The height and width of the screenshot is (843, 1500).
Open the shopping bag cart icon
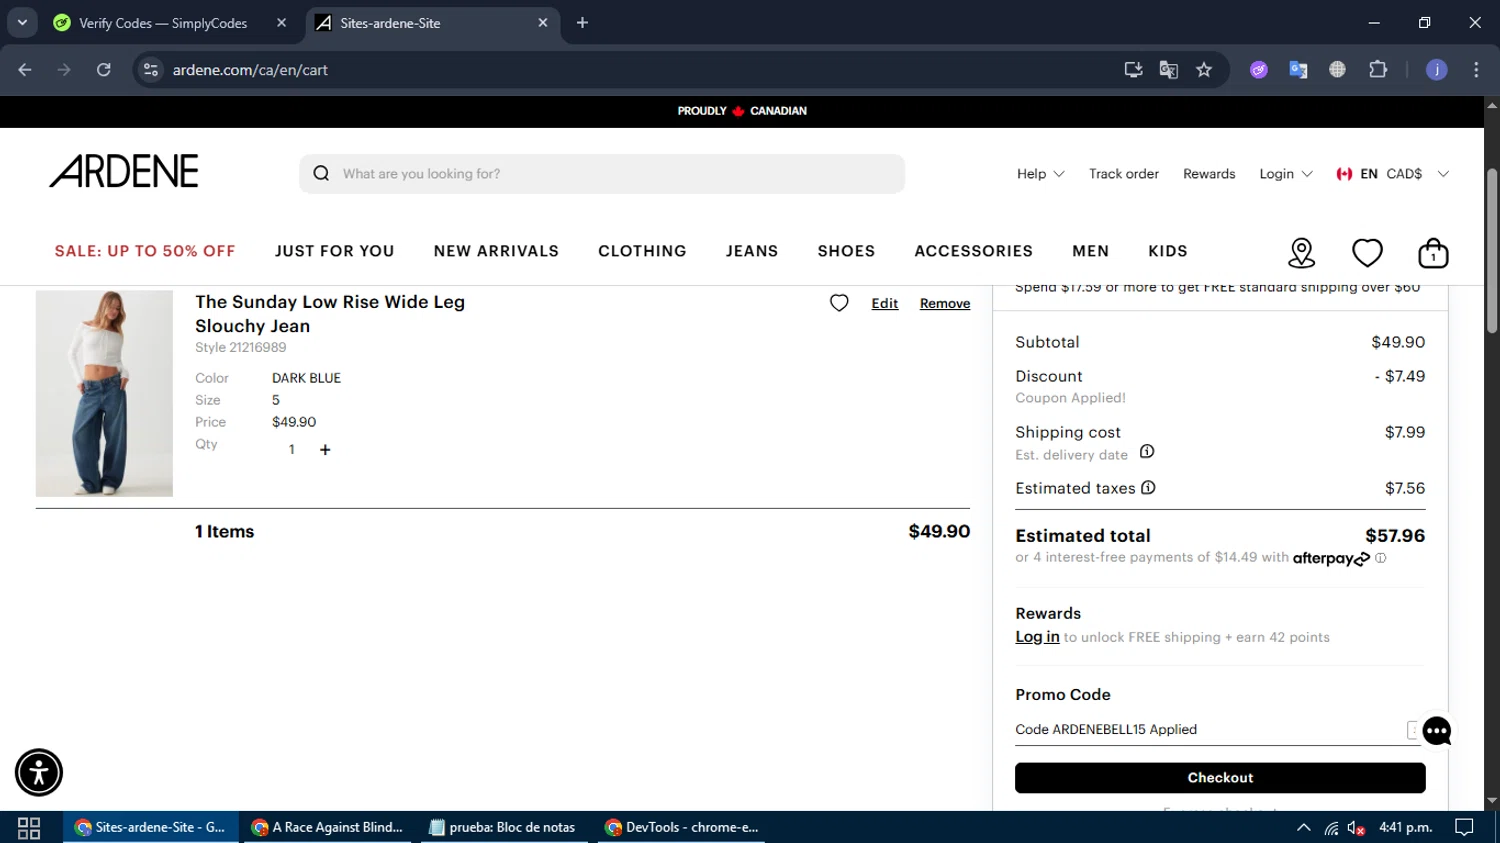1433,253
